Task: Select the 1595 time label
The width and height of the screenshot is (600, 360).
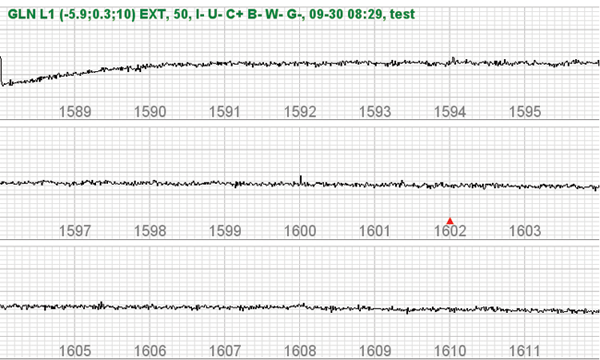Action: tap(525, 112)
